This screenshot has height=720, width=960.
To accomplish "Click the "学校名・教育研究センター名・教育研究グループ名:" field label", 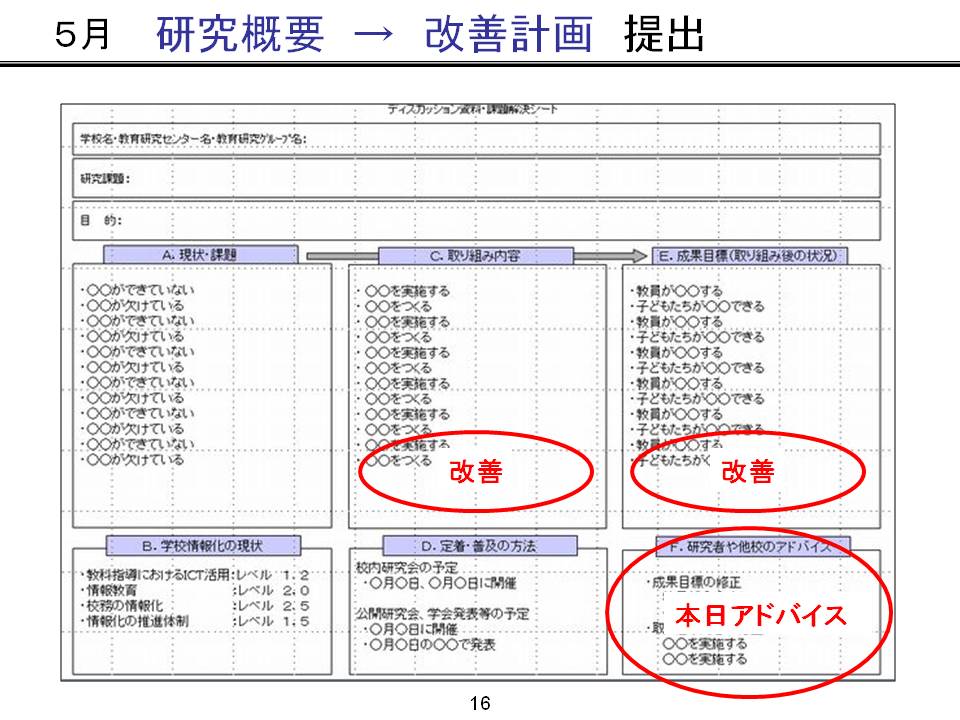I will point(193,138).
